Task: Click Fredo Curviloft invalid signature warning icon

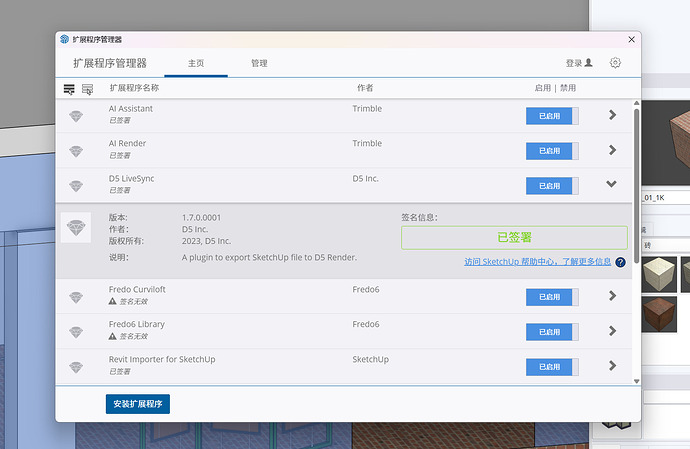Action: click(x=113, y=302)
